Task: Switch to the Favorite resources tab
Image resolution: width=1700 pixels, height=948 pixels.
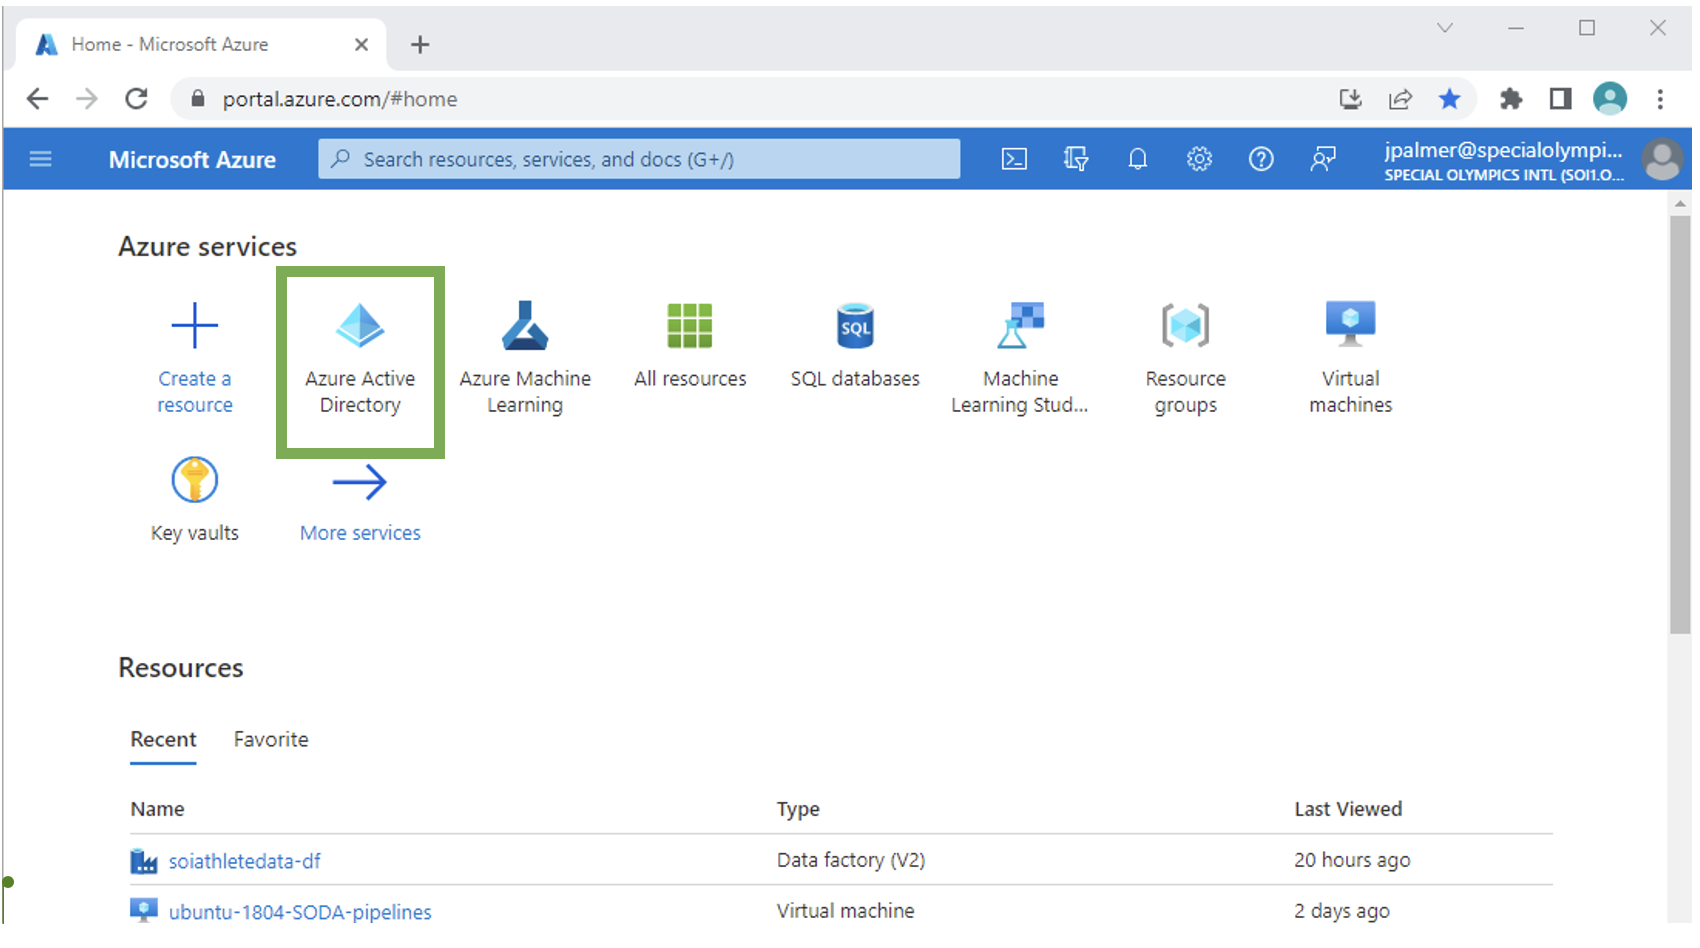Action: [x=271, y=739]
